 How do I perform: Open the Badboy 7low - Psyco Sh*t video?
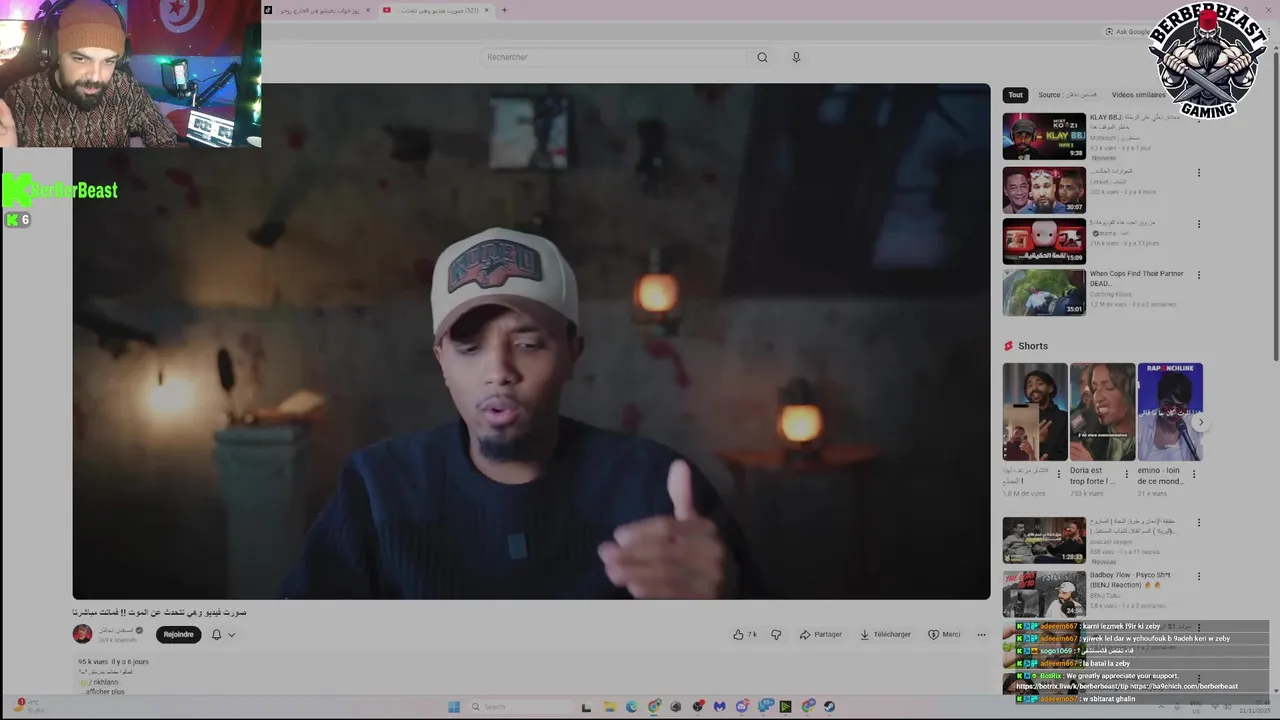(1044, 593)
